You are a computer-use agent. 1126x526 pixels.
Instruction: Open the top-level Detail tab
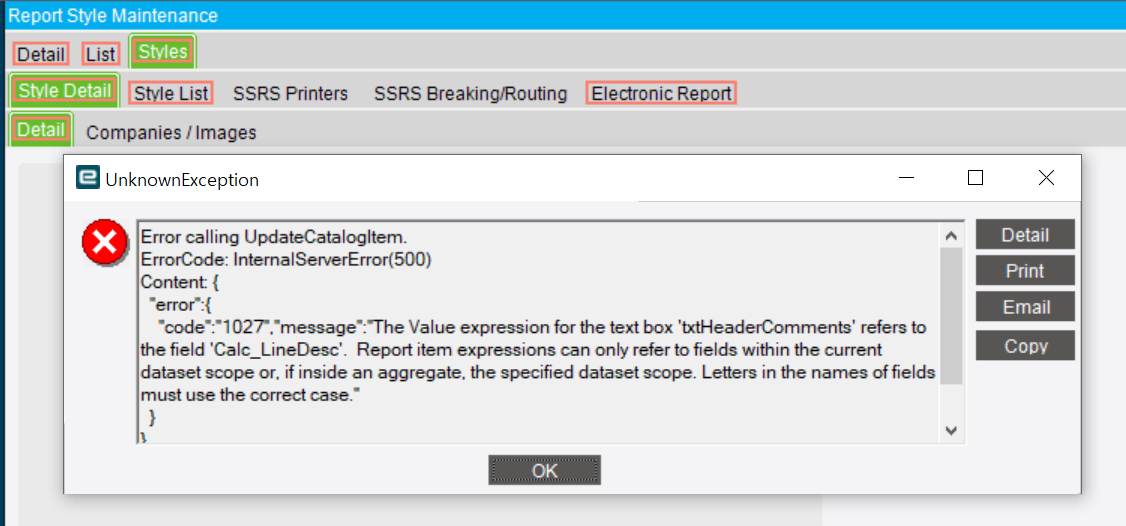tap(41, 54)
